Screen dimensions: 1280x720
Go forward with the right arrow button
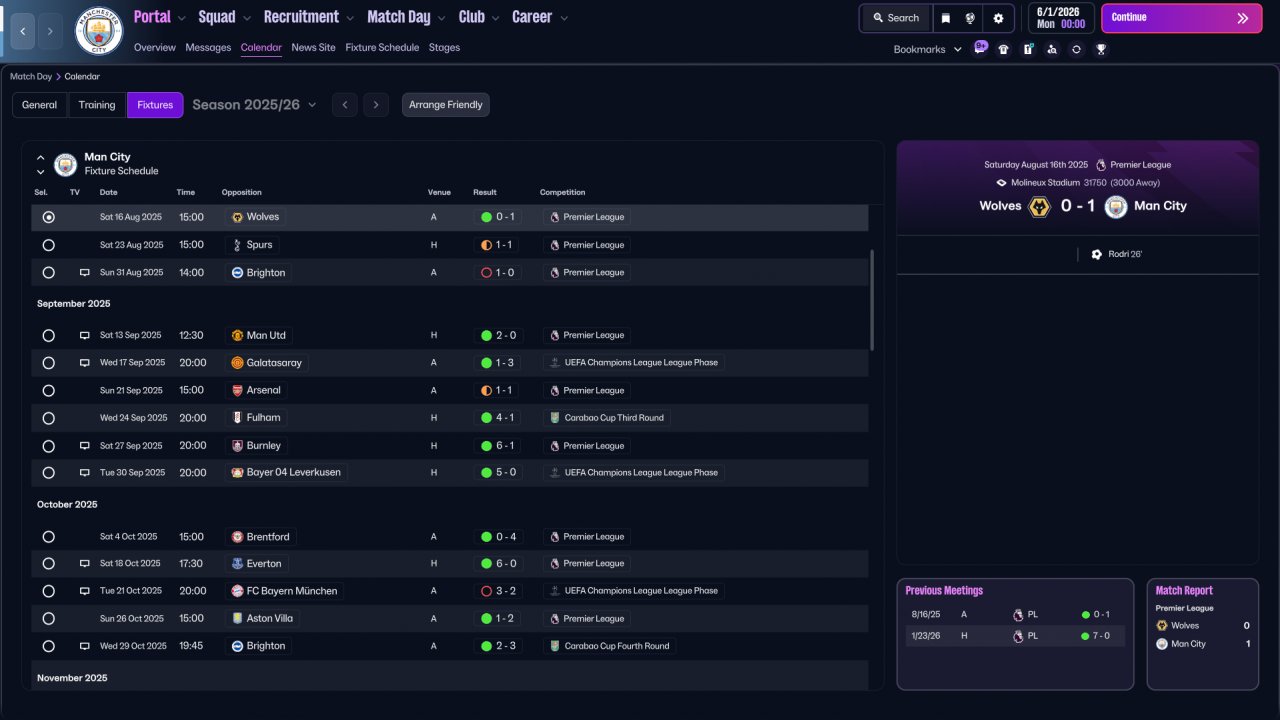tap(51, 31)
